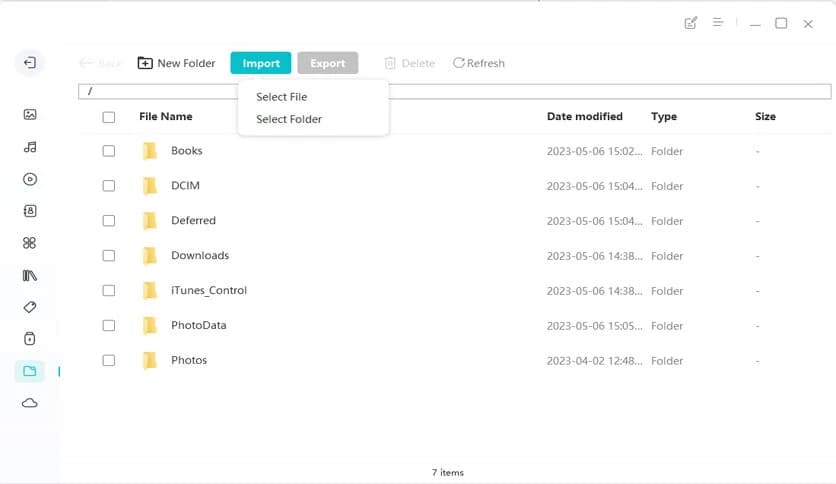
Task: Open the Apps section in sidebar
Action: pyautogui.click(x=30, y=243)
